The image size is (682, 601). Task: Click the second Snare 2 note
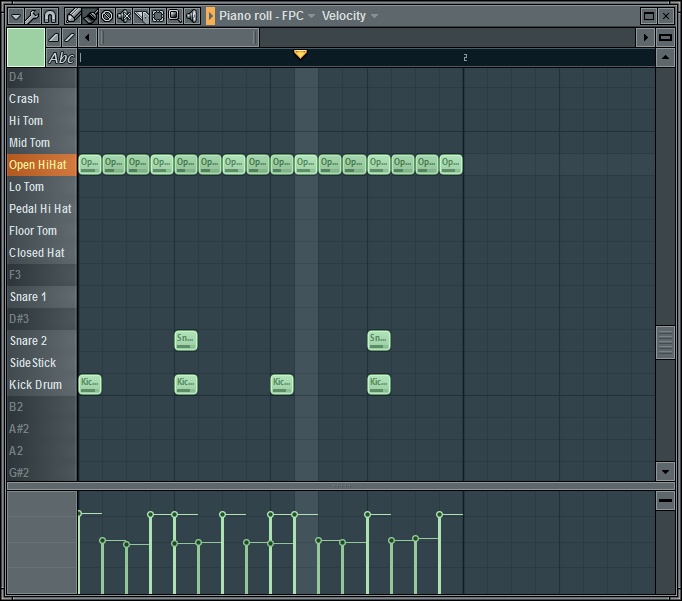click(379, 341)
